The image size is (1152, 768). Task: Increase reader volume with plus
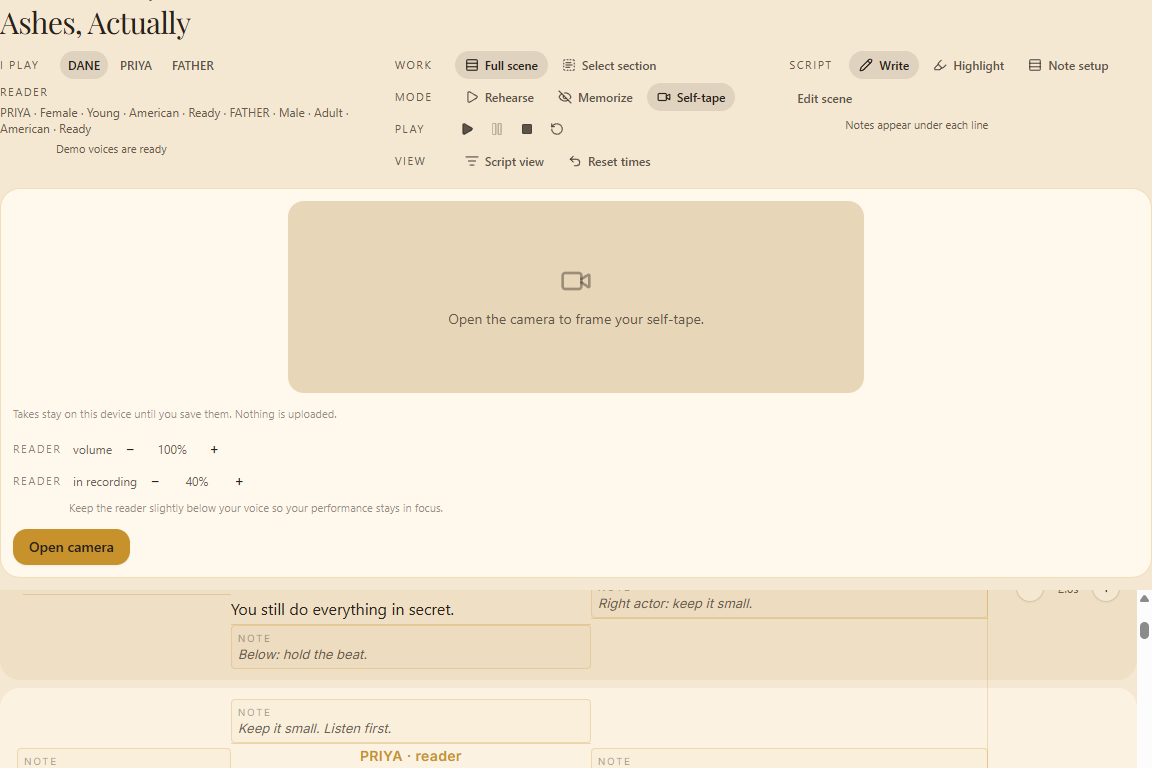(214, 450)
